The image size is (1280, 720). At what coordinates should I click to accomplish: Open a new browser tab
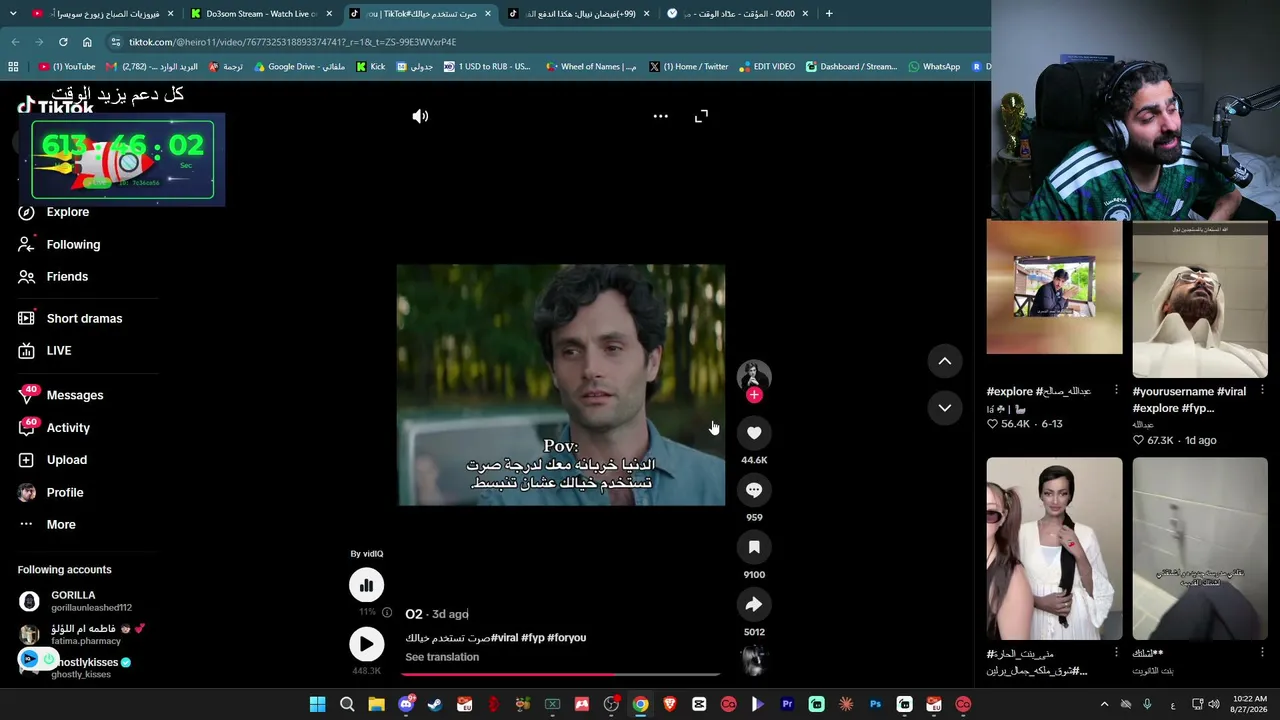click(829, 14)
